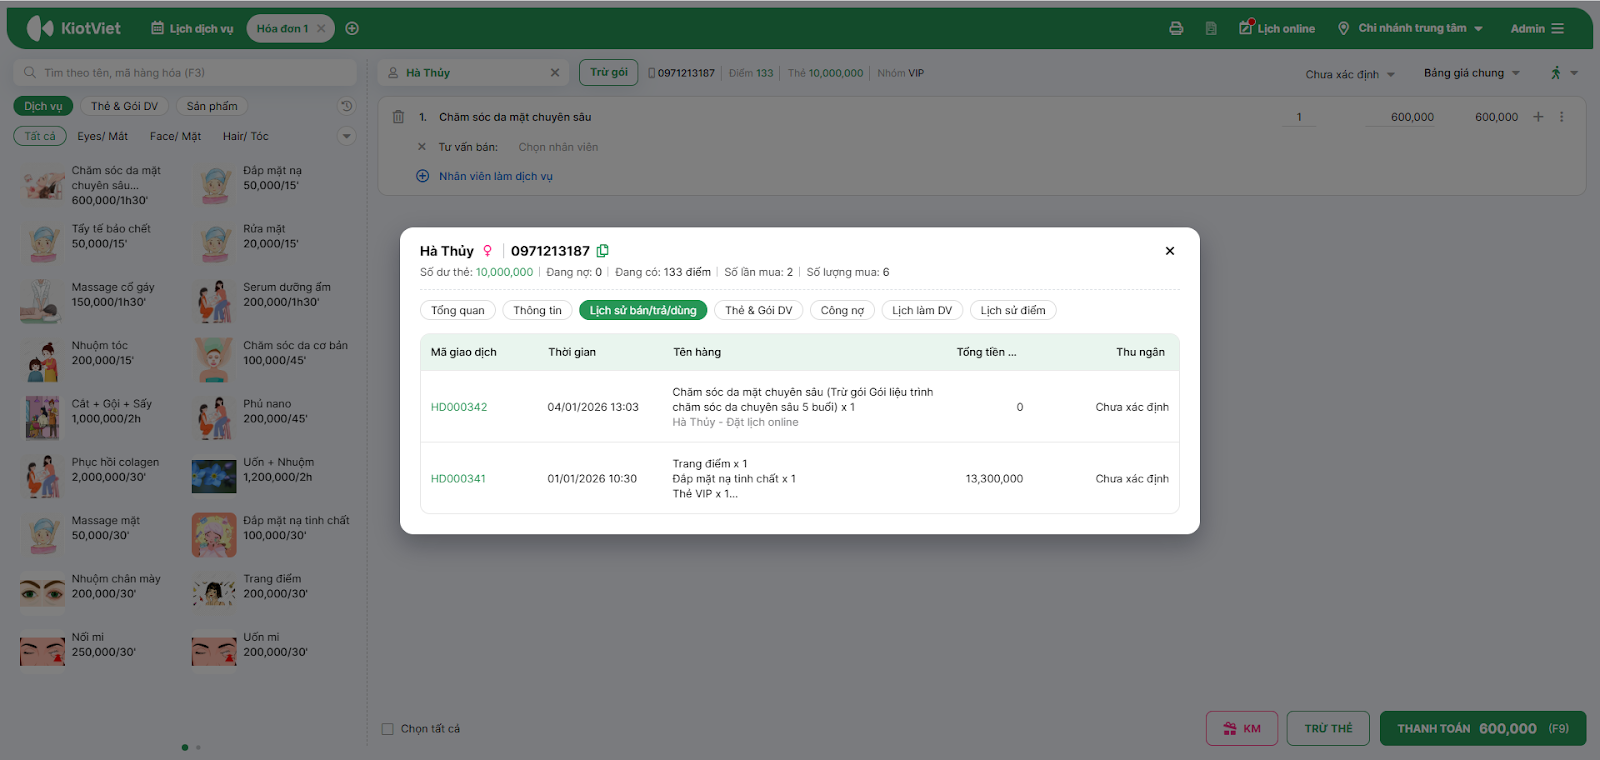Select the Massage cổ gáy service thumbnail

point(41,301)
